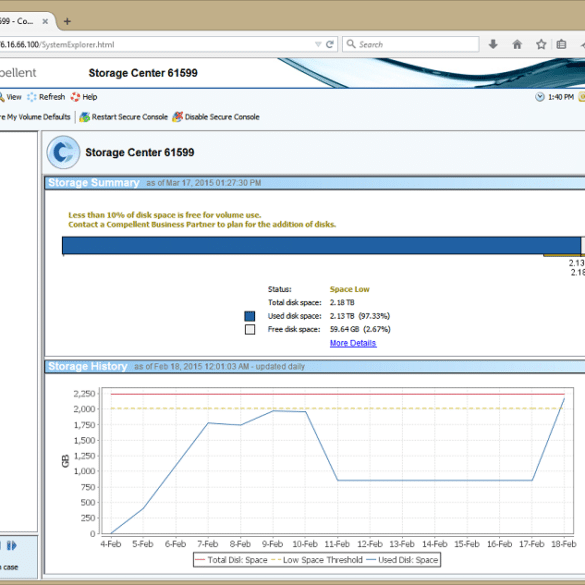The width and height of the screenshot is (585, 585).
Task: Click the 11-Feb label on chart axis
Action: point(337,544)
